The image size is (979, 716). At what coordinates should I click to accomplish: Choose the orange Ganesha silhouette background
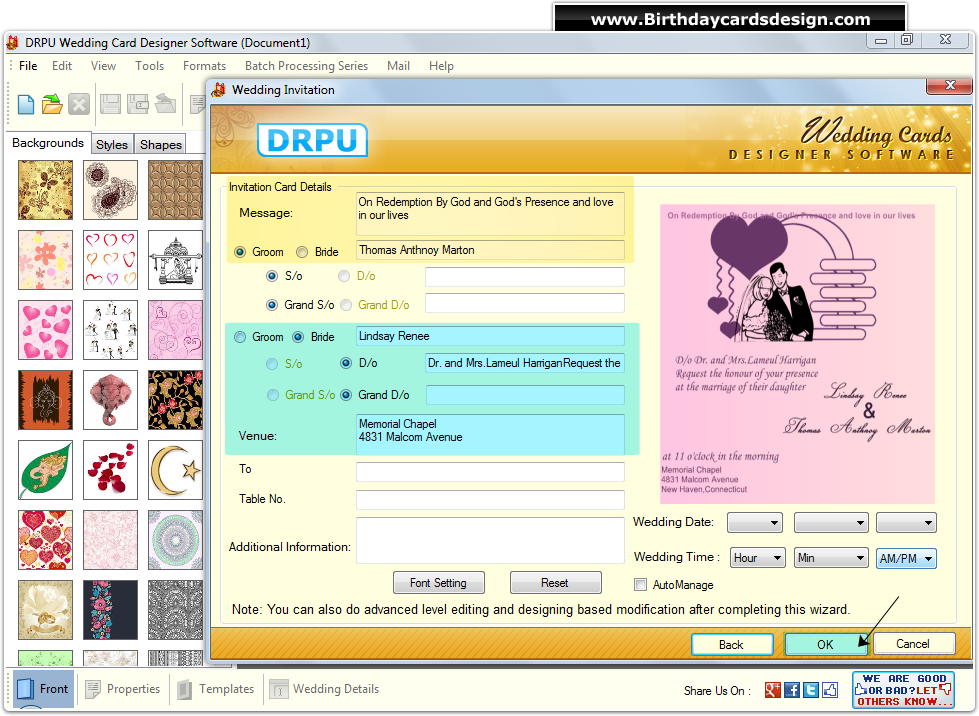coord(46,400)
